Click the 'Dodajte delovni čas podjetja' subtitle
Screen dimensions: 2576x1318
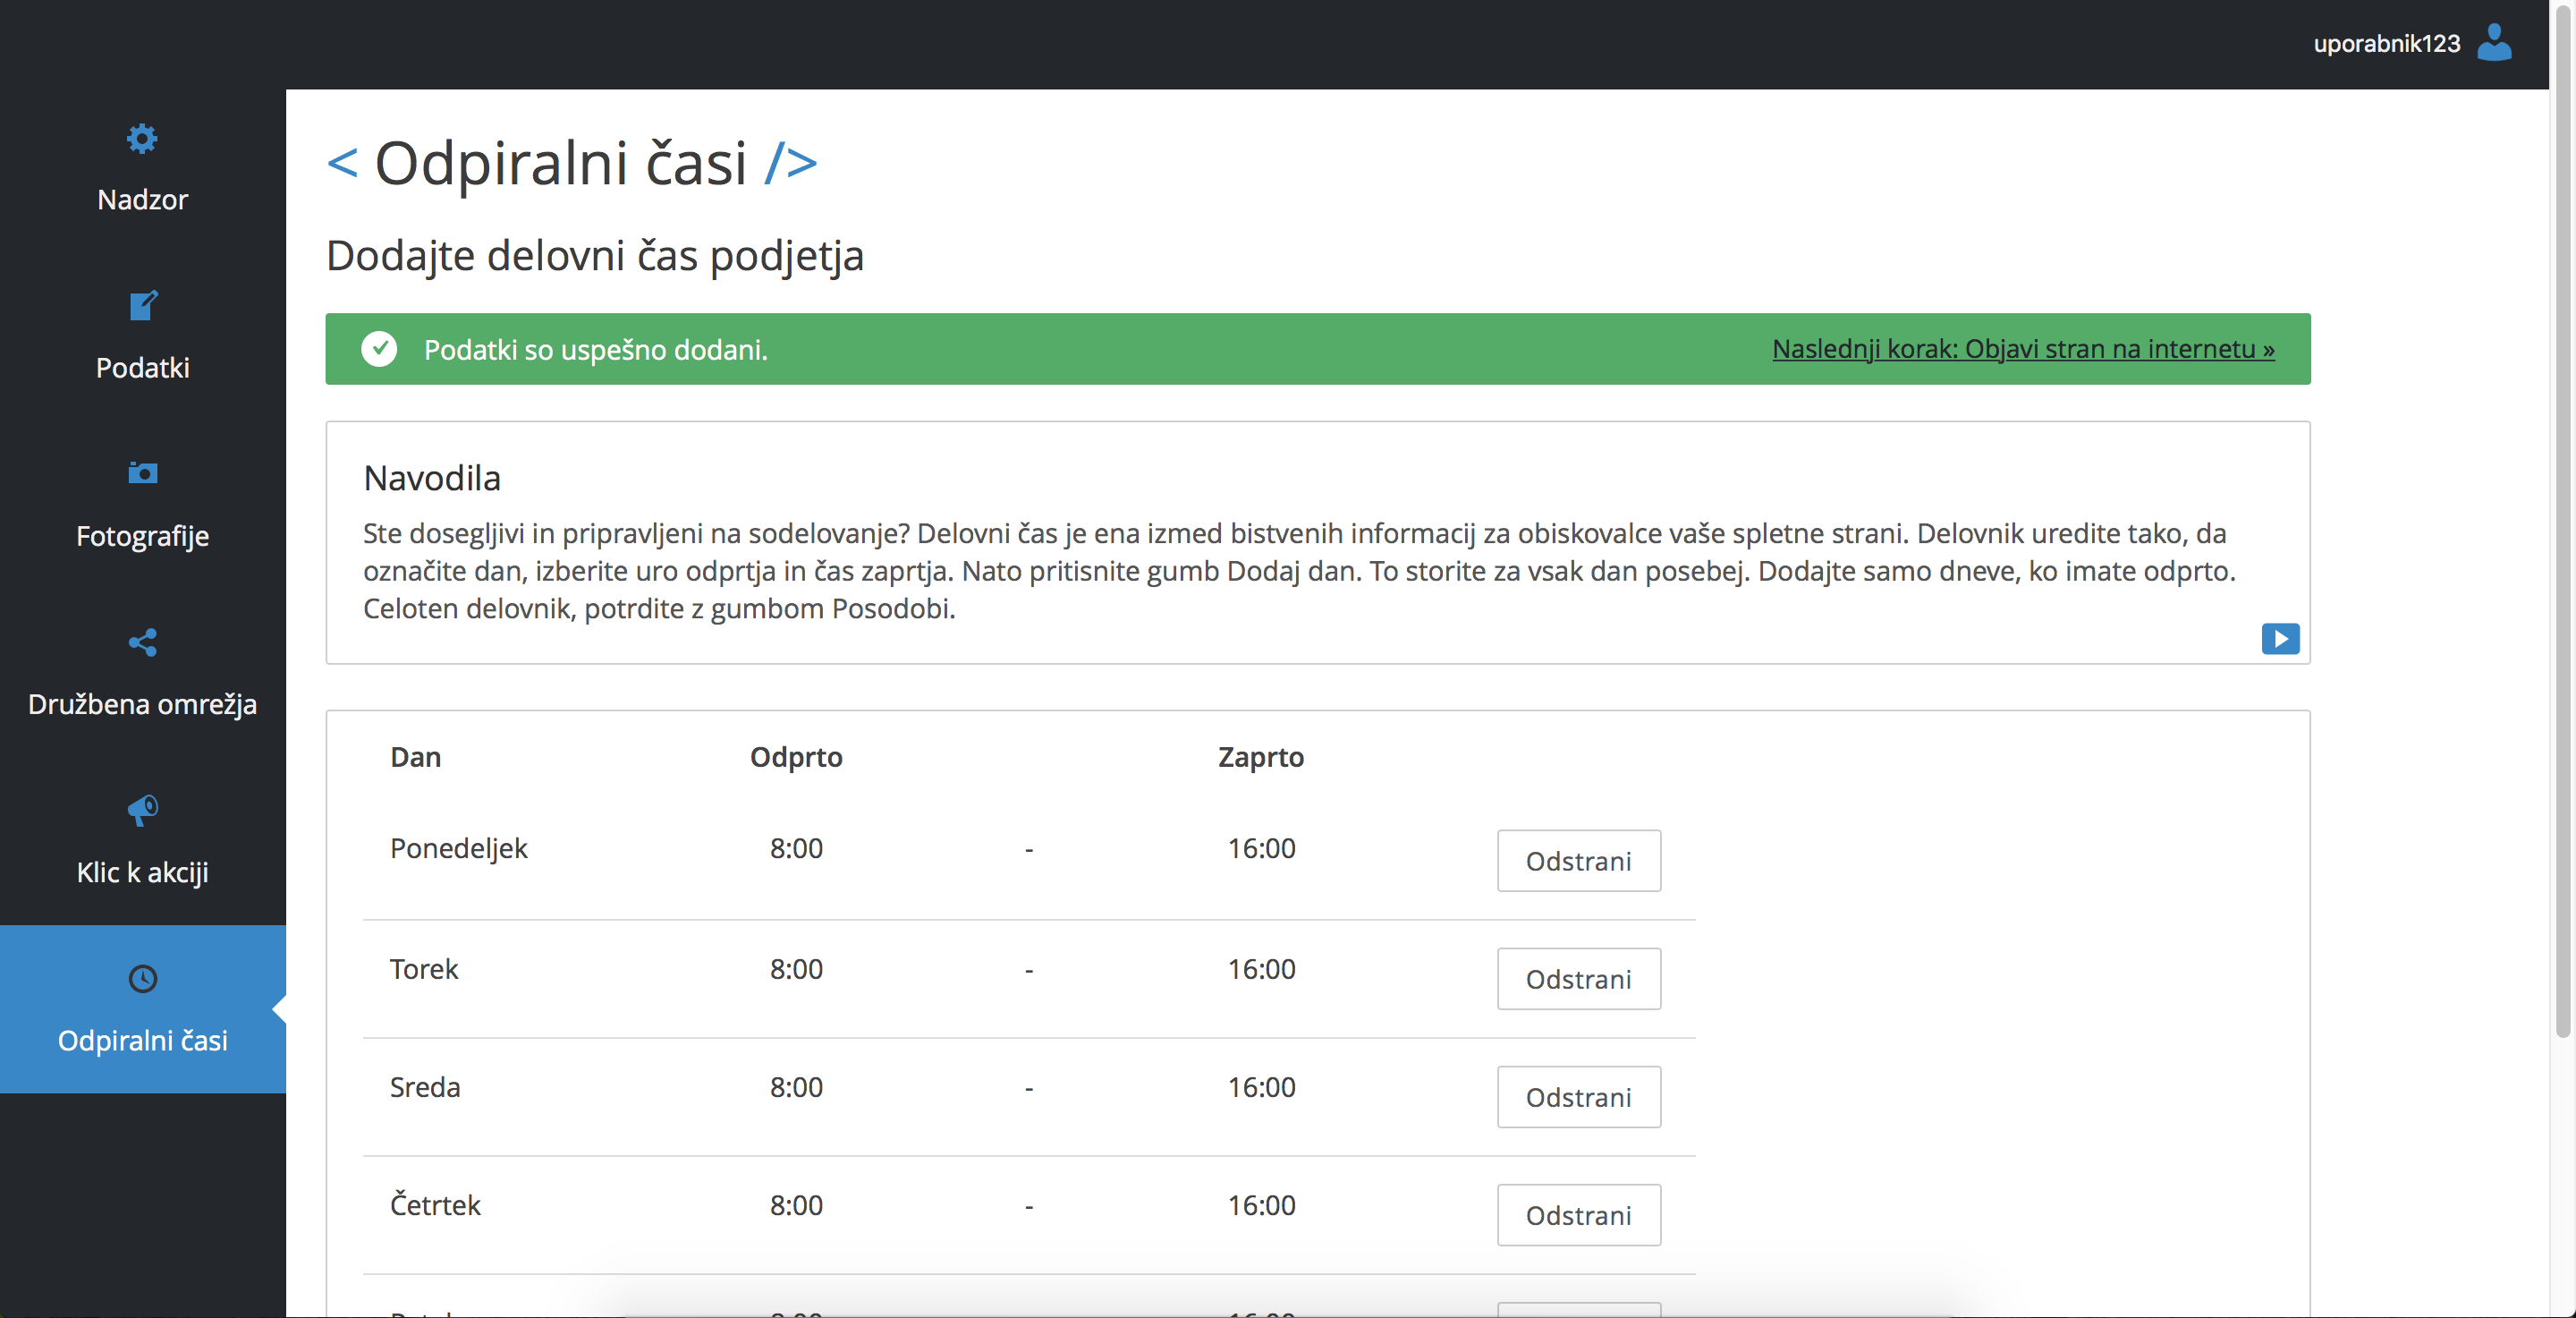click(x=595, y=255)
